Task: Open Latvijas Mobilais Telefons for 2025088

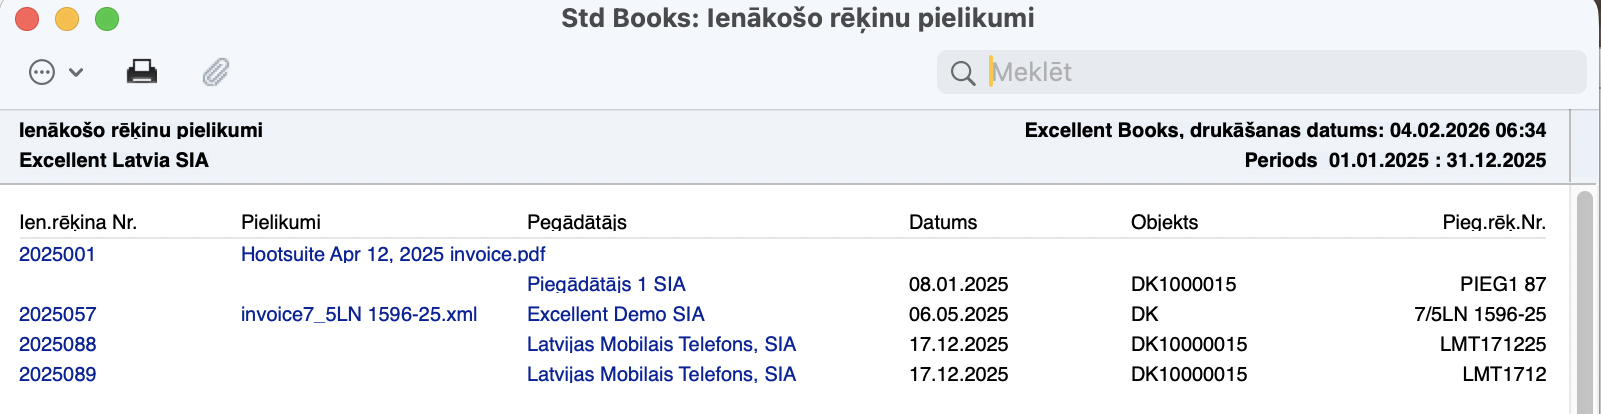Action: pos(661,344)
